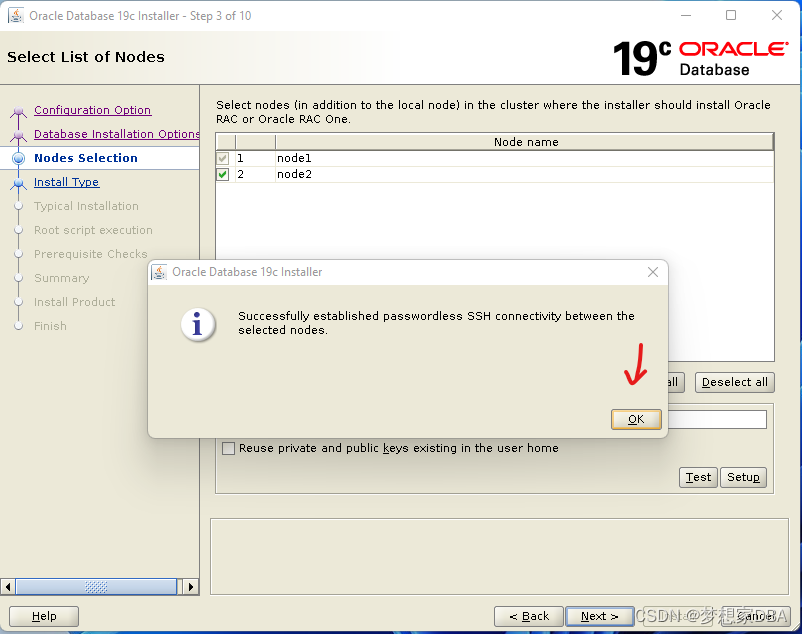Screen dimensions: 802x634
Task: Click the Install Type step marker icon
Action: click(18, 183)
